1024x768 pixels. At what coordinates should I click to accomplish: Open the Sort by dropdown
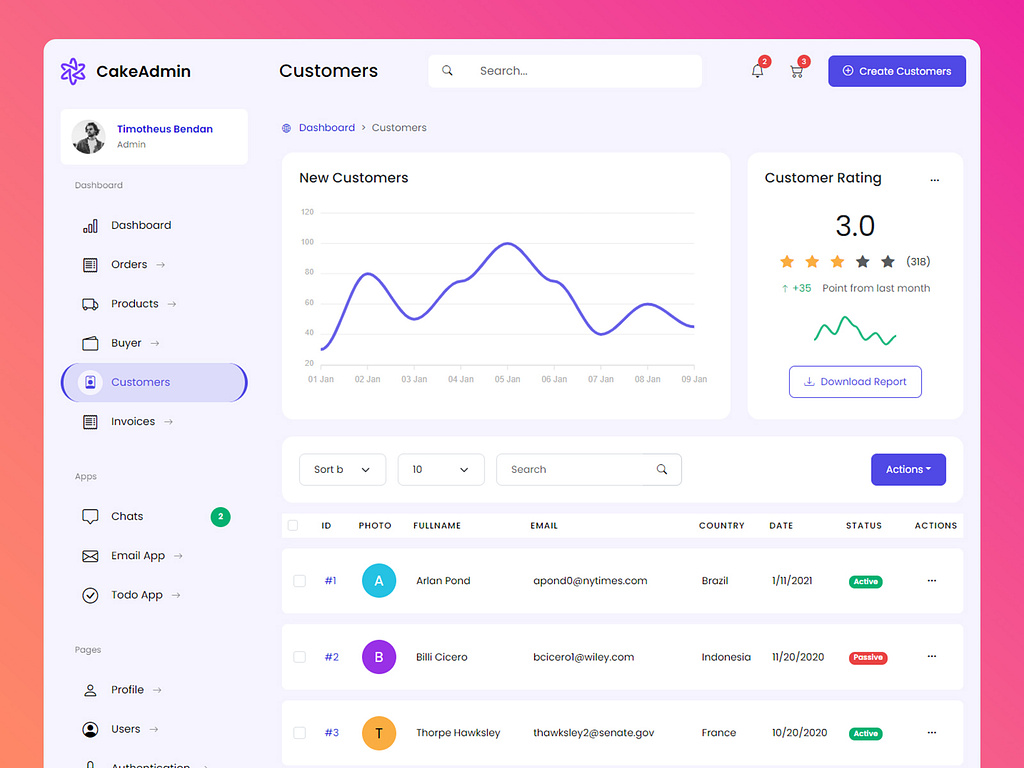click(x=342, y=469)
